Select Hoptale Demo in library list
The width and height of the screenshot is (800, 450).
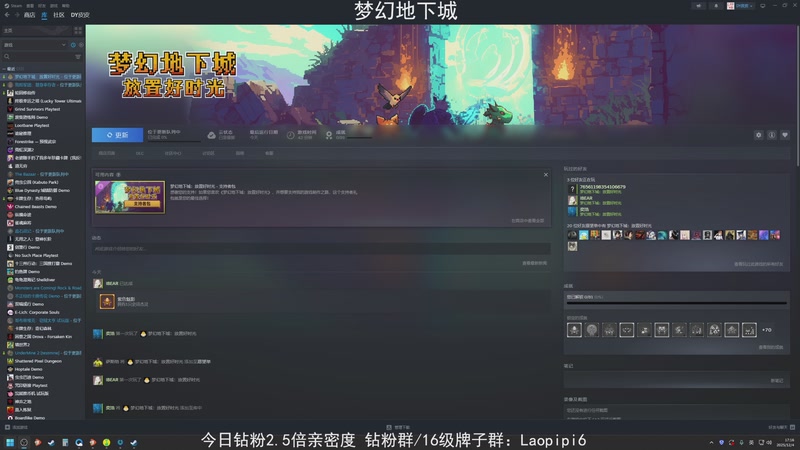28,369
